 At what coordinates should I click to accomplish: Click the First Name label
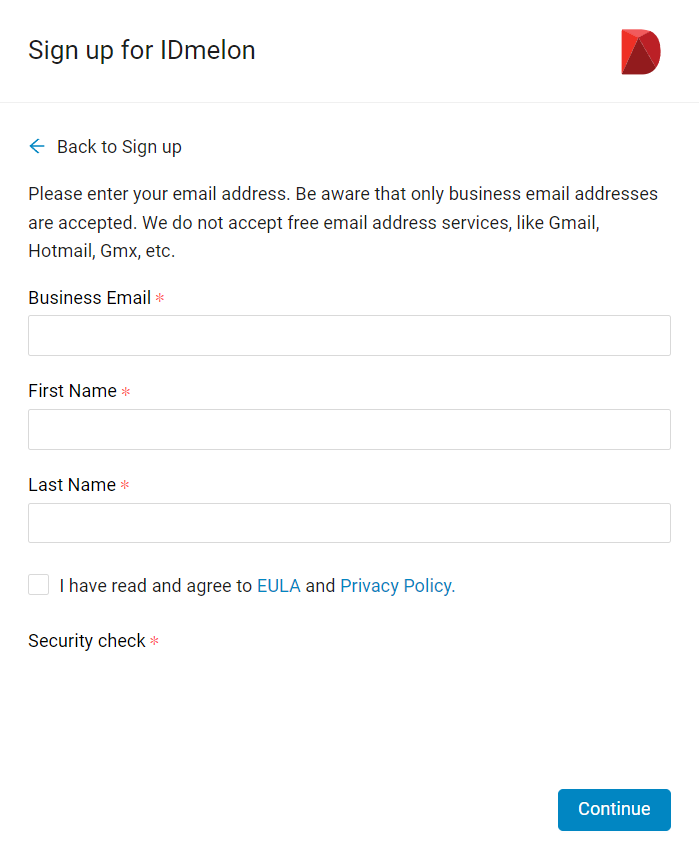pos(73,391)
